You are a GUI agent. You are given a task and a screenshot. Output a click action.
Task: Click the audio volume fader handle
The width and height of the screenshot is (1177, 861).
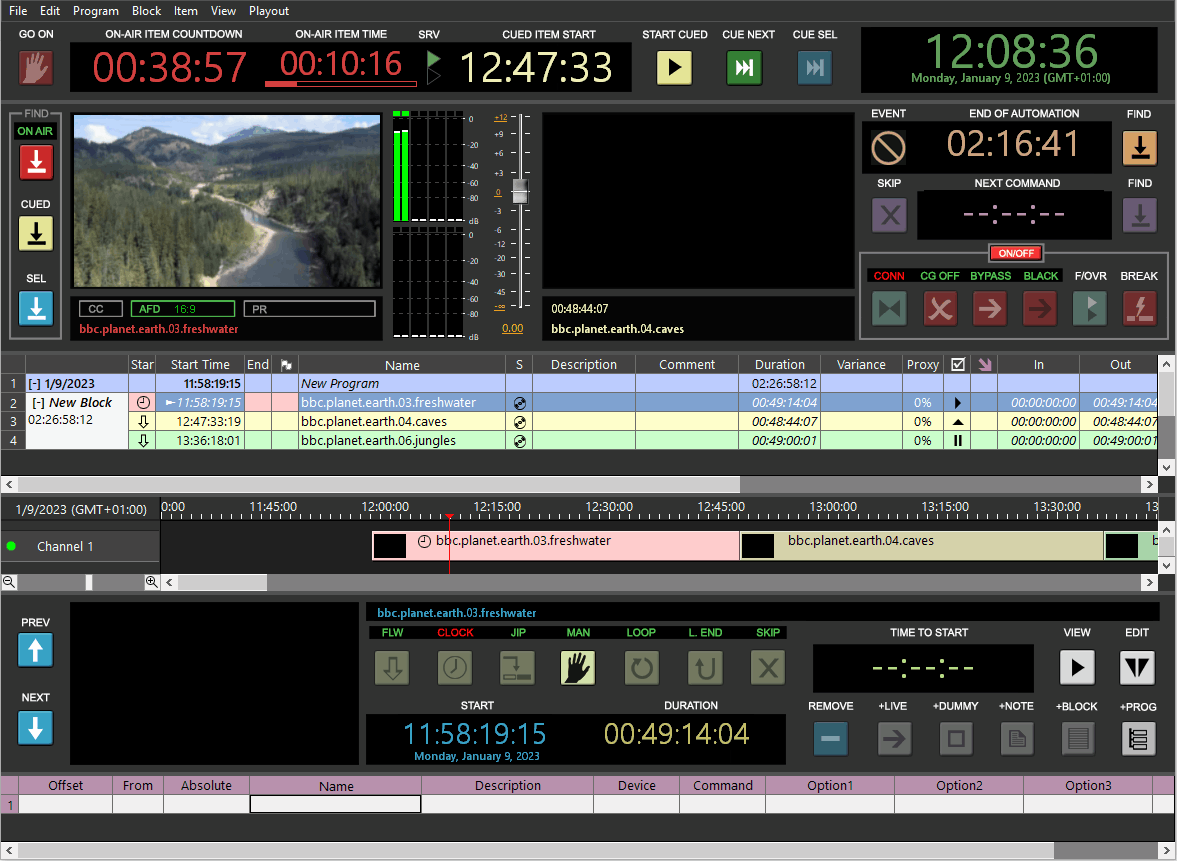(x=519, y=191)
